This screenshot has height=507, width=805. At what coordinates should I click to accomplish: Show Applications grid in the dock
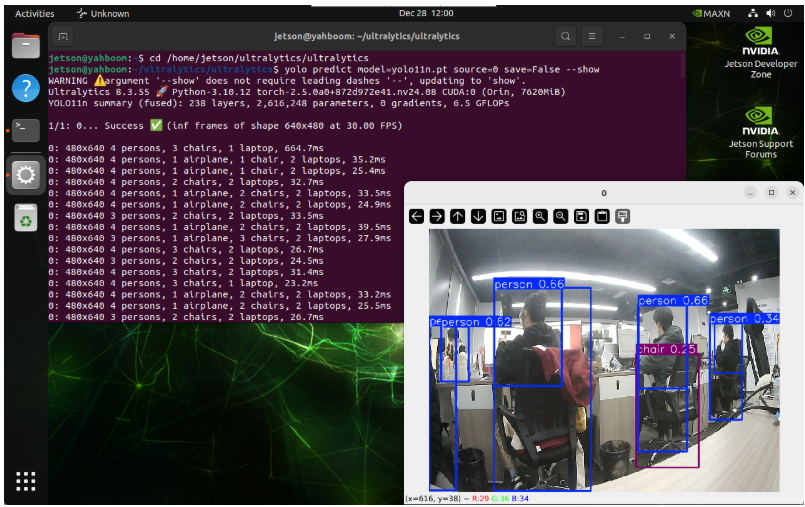point(26,481)
